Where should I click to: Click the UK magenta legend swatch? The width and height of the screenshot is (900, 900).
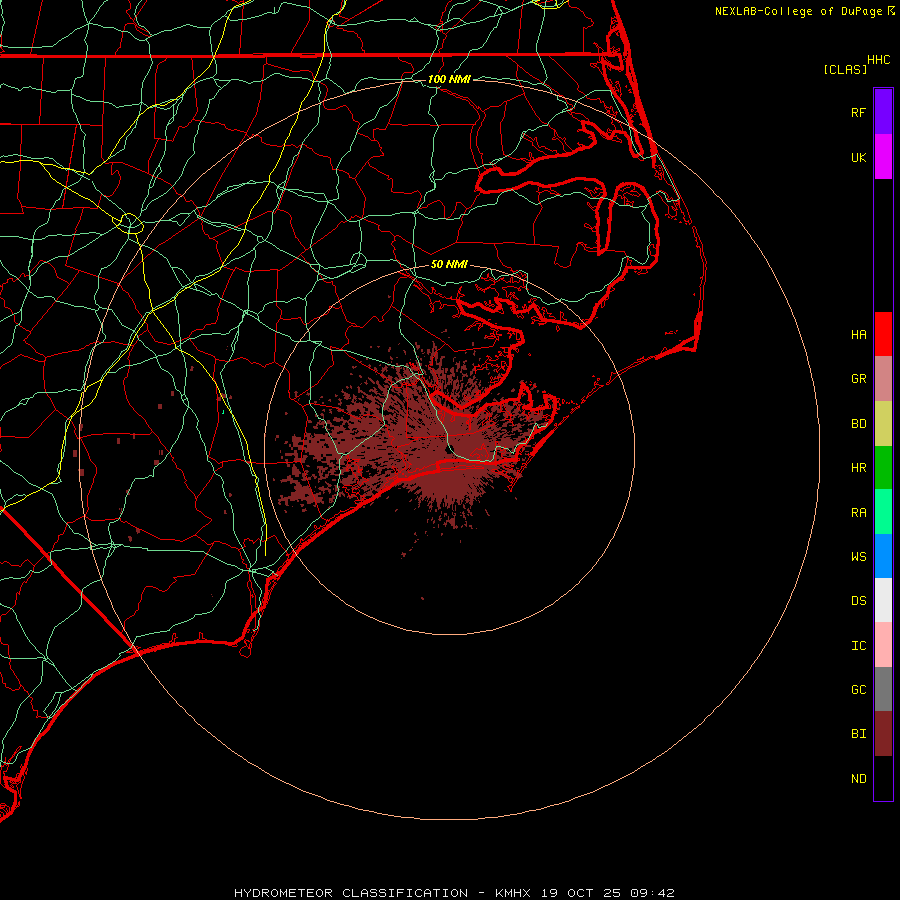coord(883,157)
